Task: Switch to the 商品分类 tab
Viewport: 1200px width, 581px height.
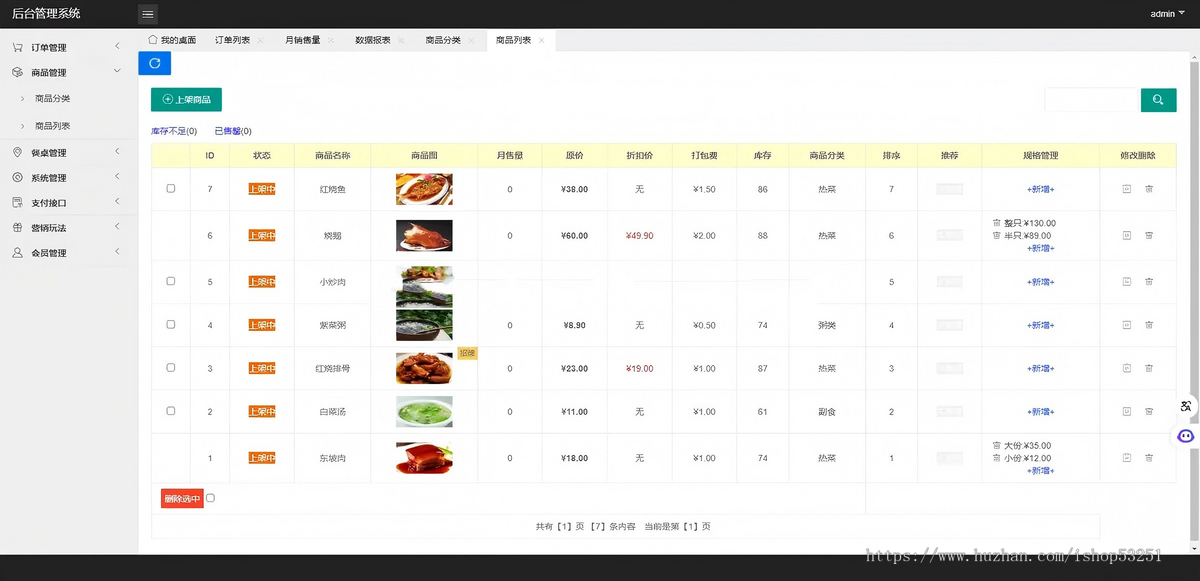Action: [443, 40]
